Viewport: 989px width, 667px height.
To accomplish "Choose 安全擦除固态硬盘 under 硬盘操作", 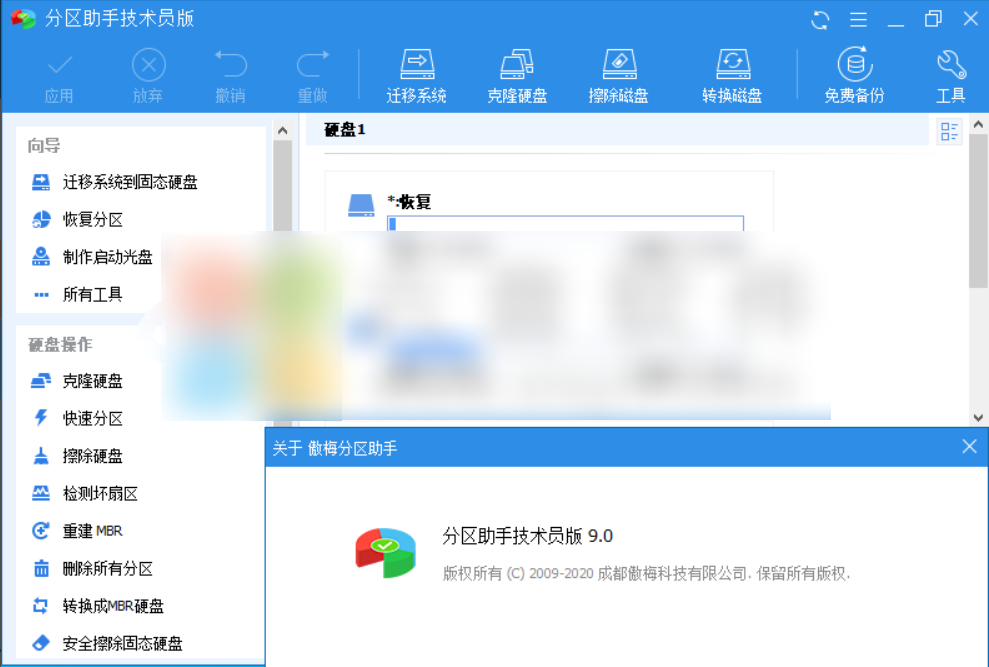I will [123, 644].
